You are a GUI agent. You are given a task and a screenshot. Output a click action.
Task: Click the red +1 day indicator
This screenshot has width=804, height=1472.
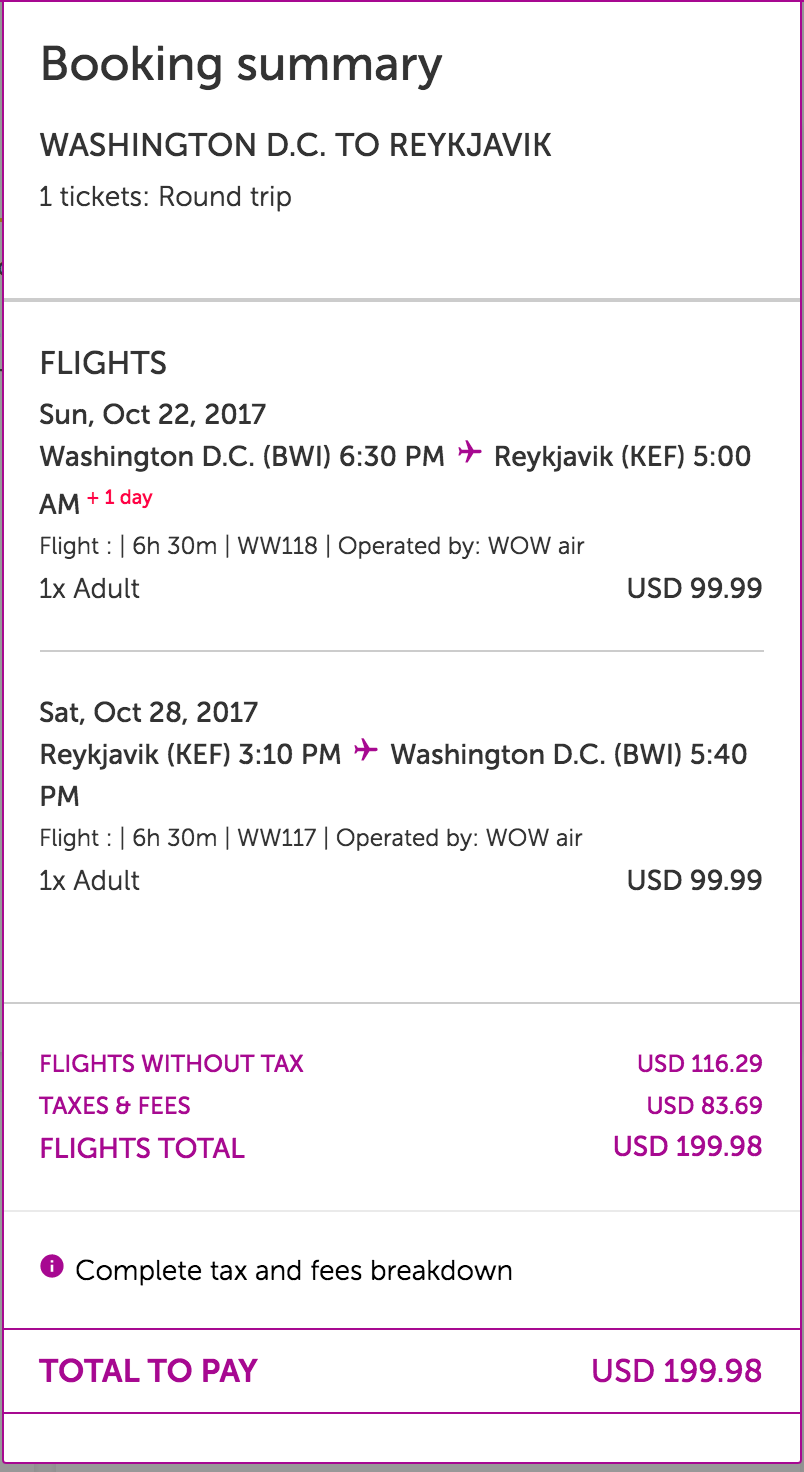pos(120,498)
